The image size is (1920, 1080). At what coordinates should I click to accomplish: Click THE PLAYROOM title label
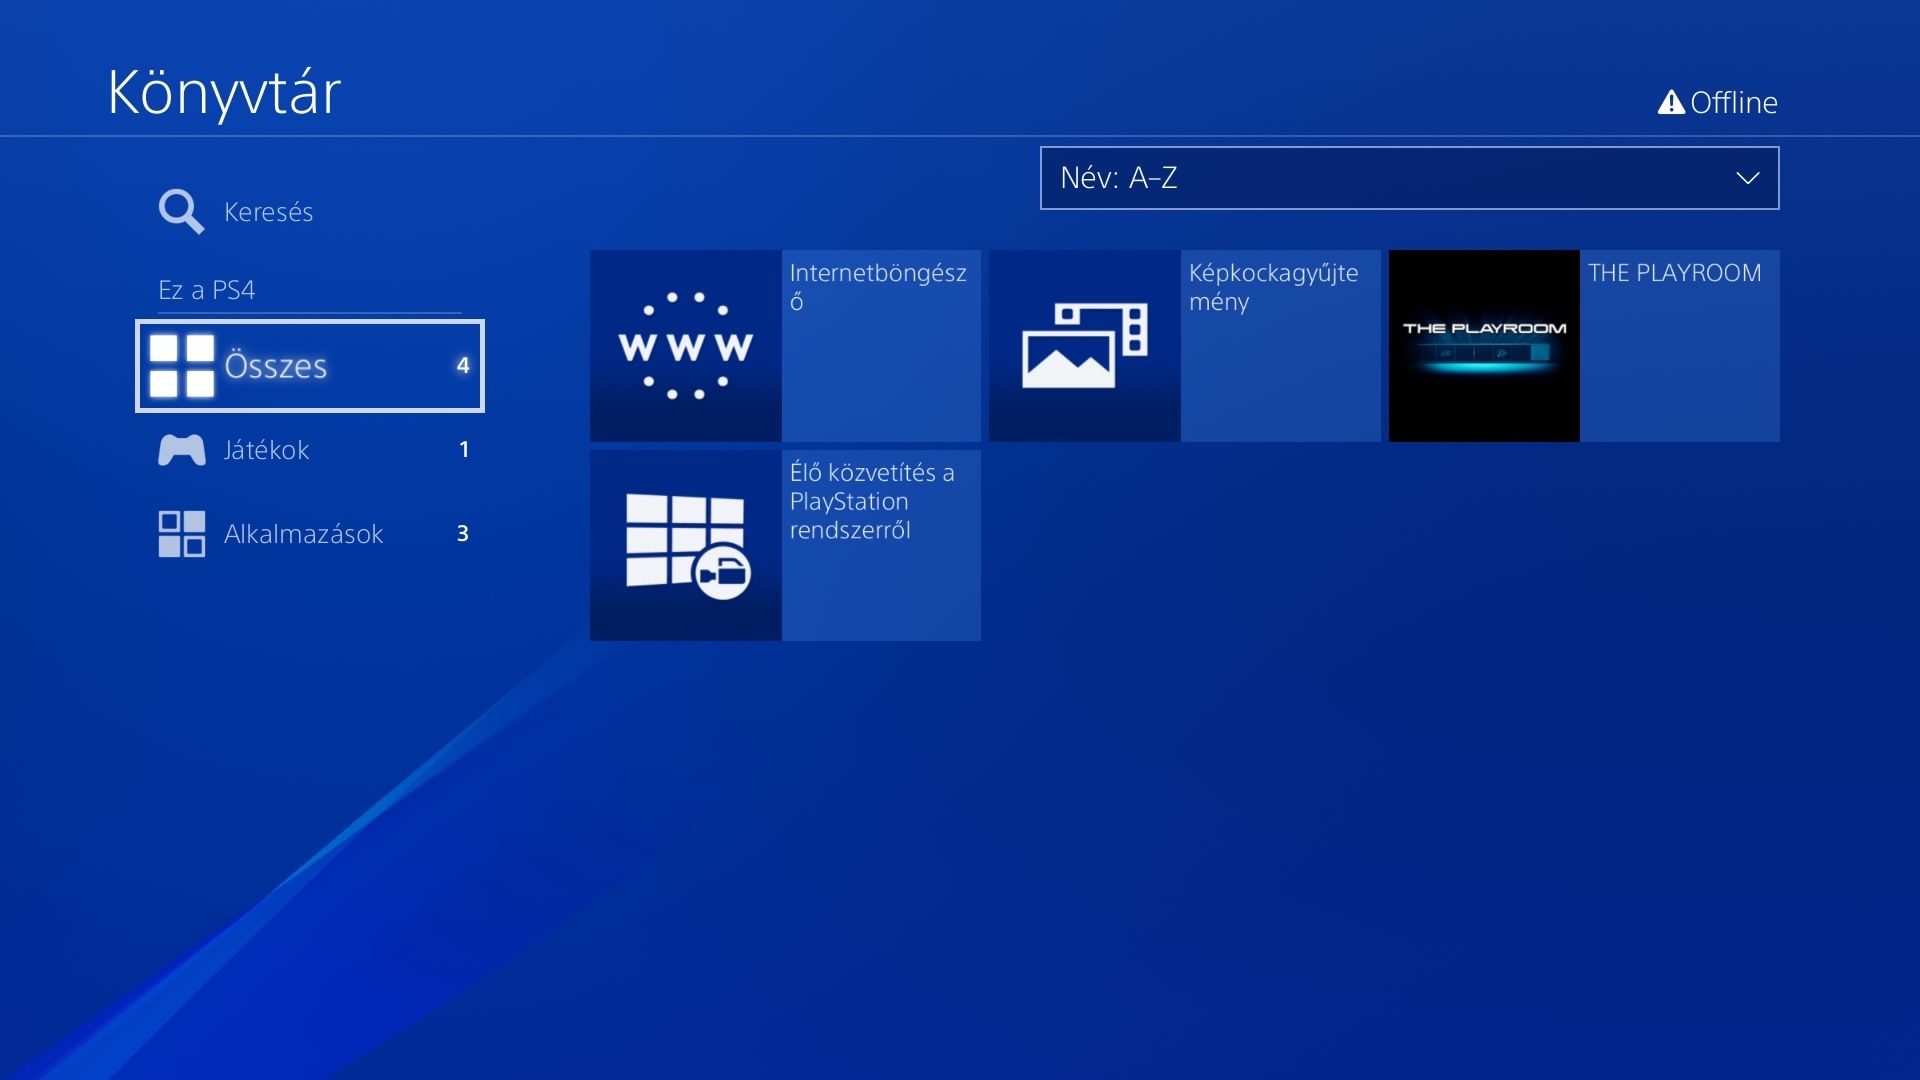click(1674, 273)
